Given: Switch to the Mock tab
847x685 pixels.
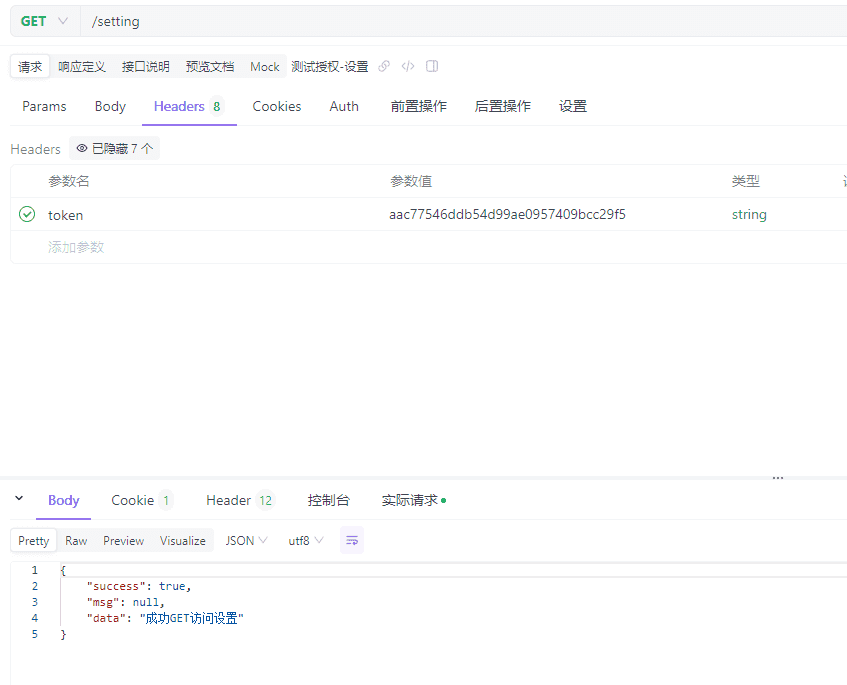Looking at the screenshot, I should 265,67.
